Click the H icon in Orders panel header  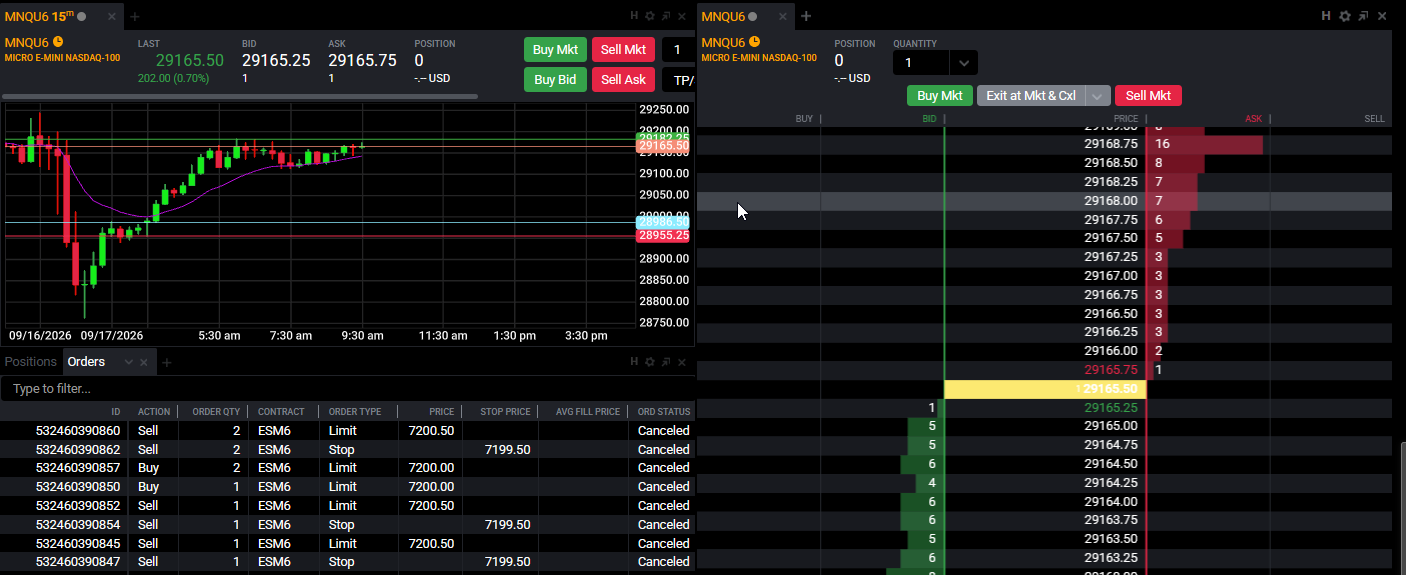click(634, 362)
